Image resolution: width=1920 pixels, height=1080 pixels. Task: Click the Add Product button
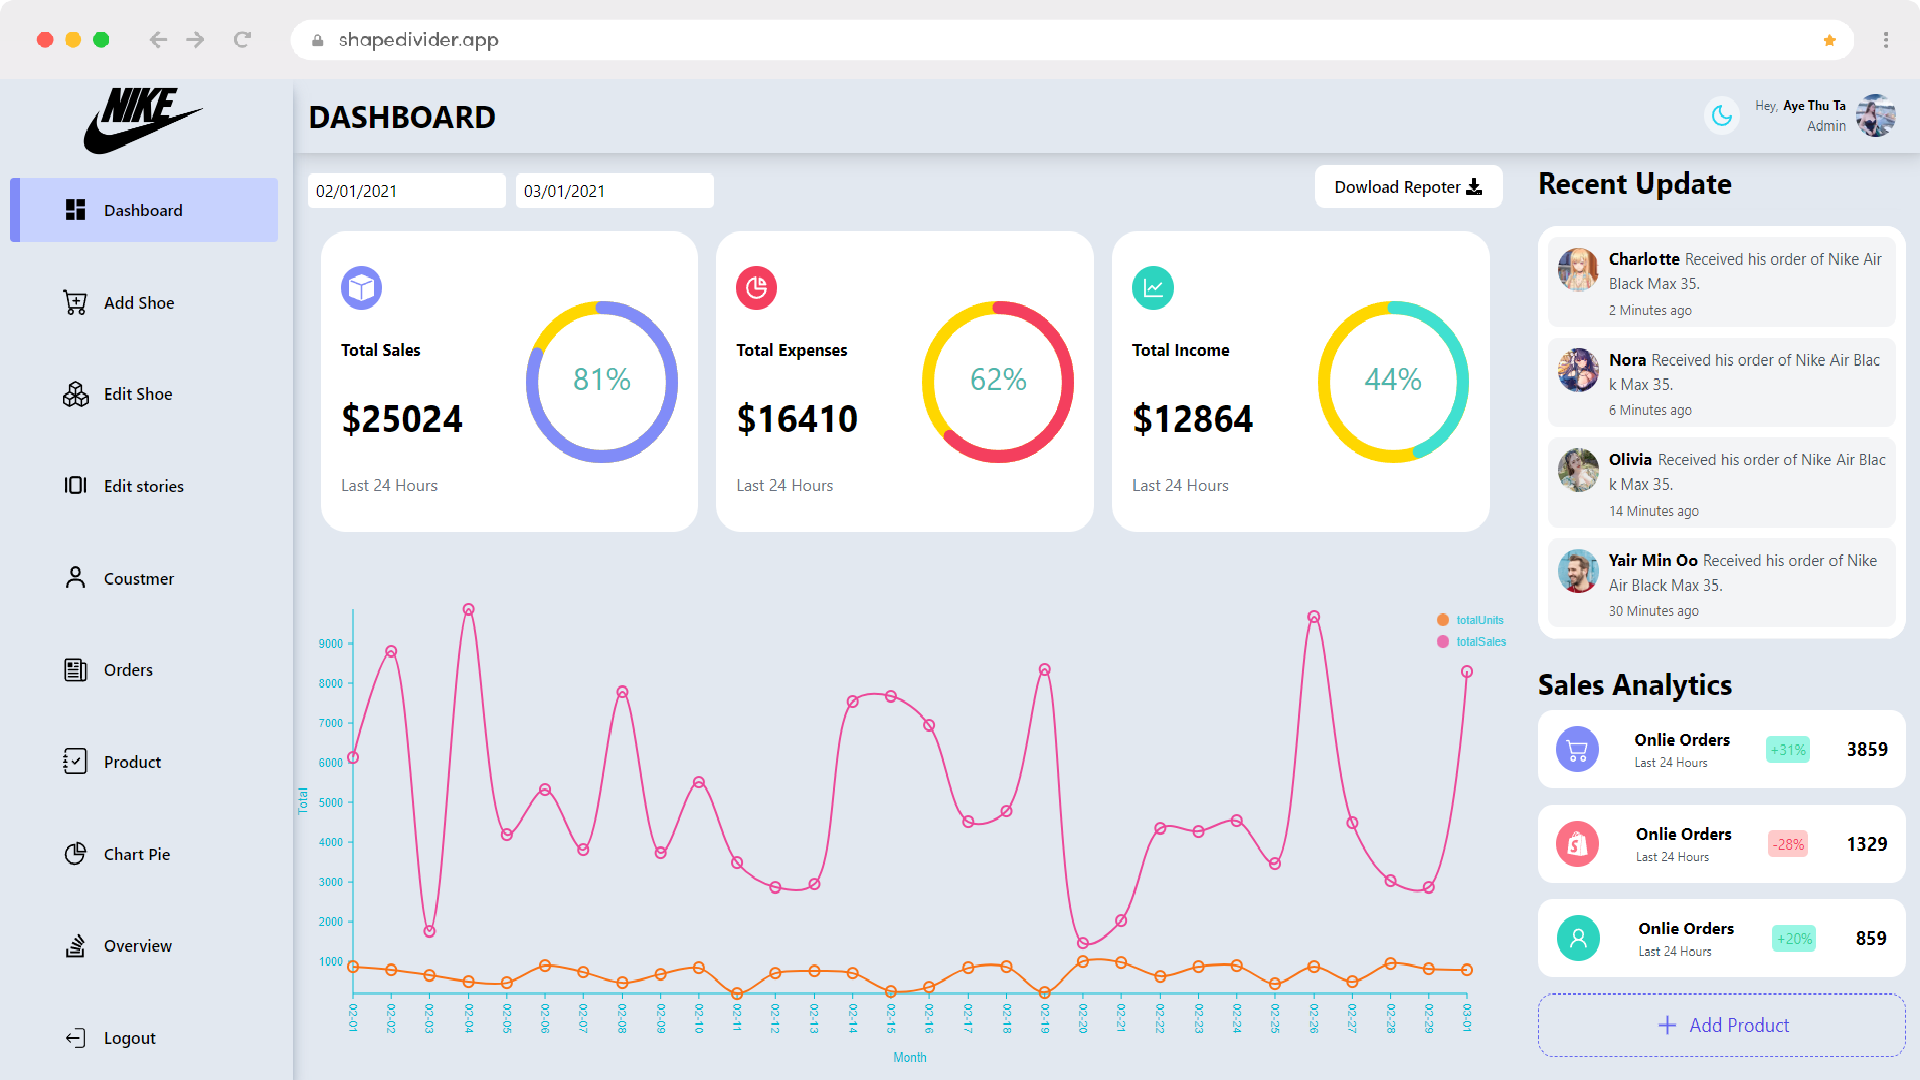tap(1721, 1025)
